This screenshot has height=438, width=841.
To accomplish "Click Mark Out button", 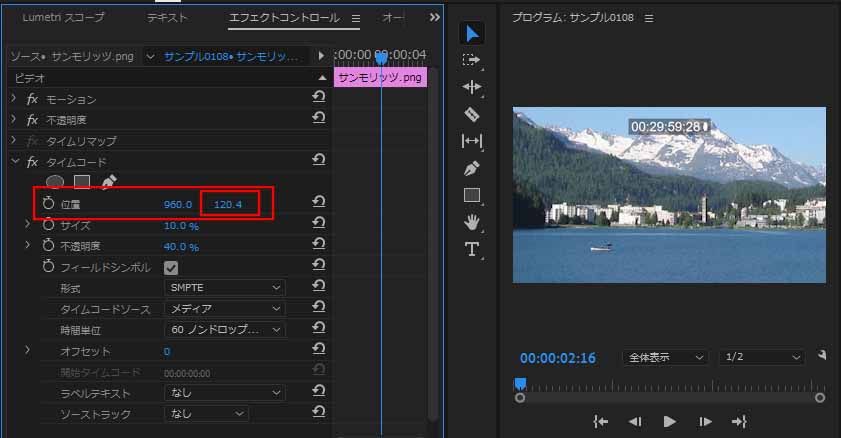I will coord(739,422).
